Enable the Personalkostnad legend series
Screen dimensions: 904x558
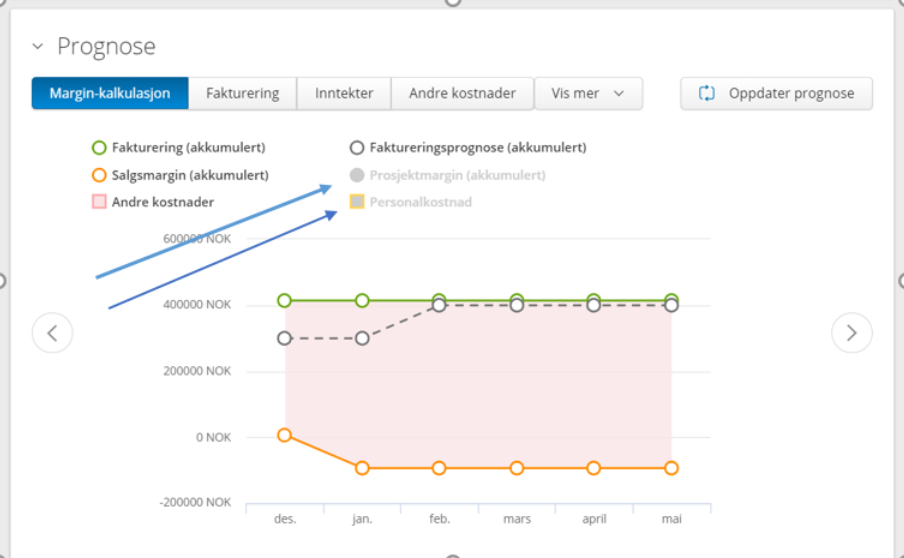[411, 202]
